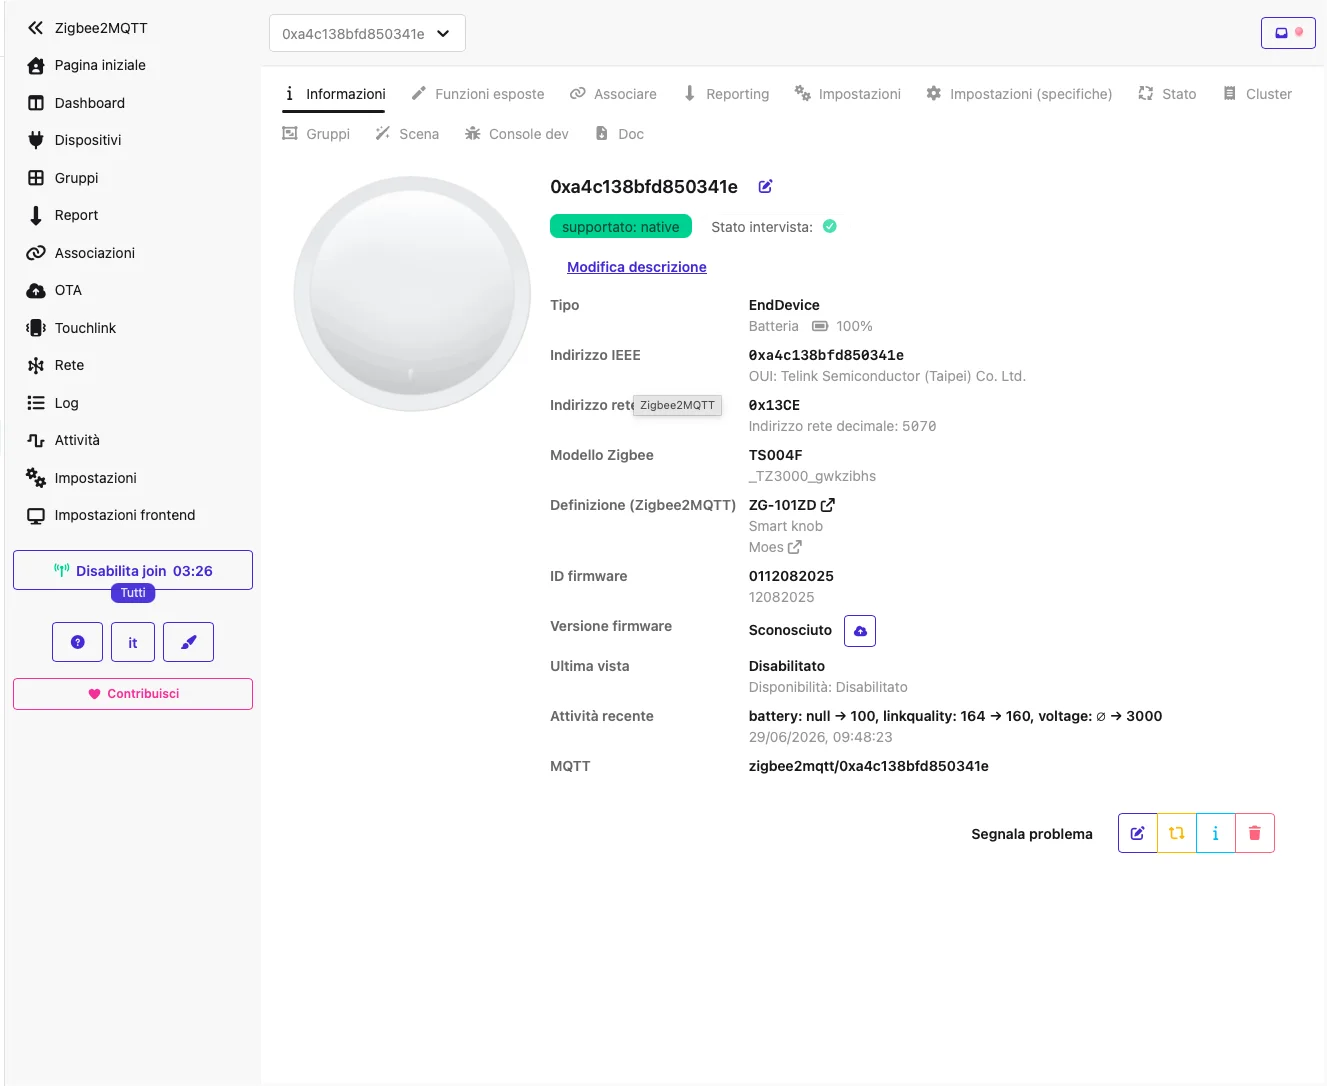Click the rename edit icon beside device name
1327x1086 pixels.
coord(765,187)
